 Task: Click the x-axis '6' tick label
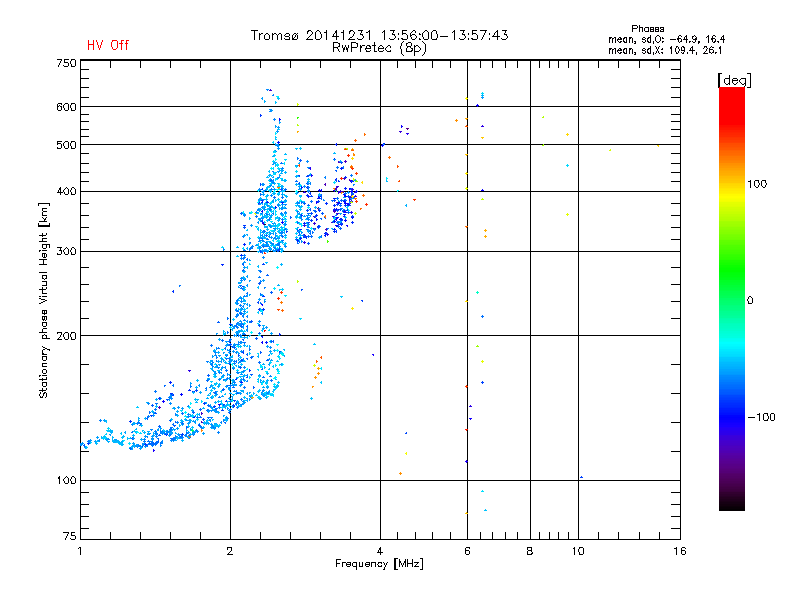(467, 551)
